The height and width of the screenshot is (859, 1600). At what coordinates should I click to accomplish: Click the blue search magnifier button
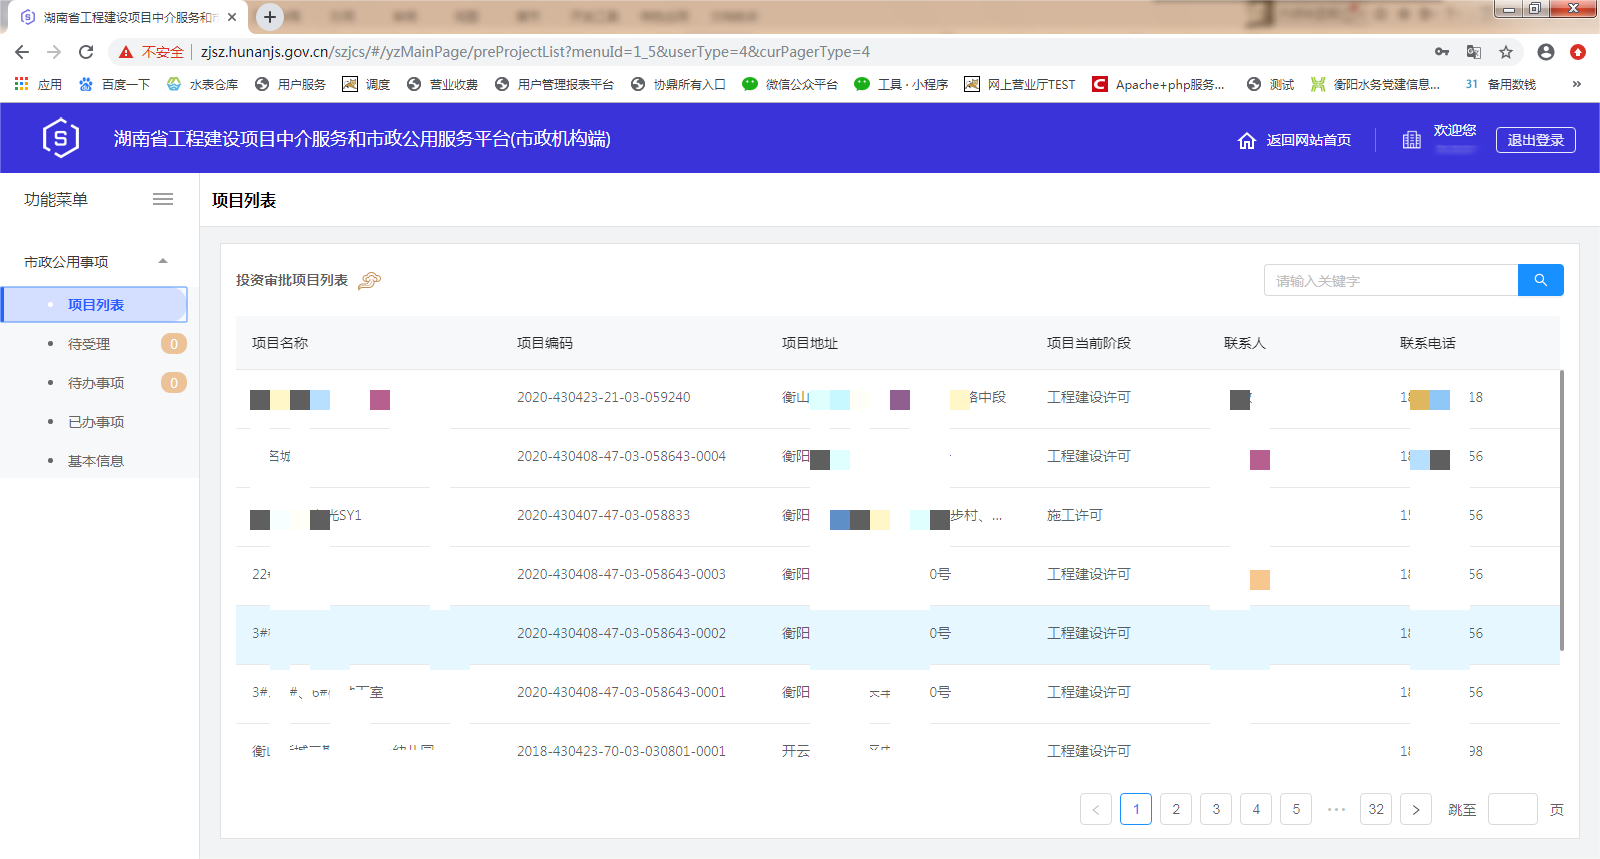click(1540, 280)
